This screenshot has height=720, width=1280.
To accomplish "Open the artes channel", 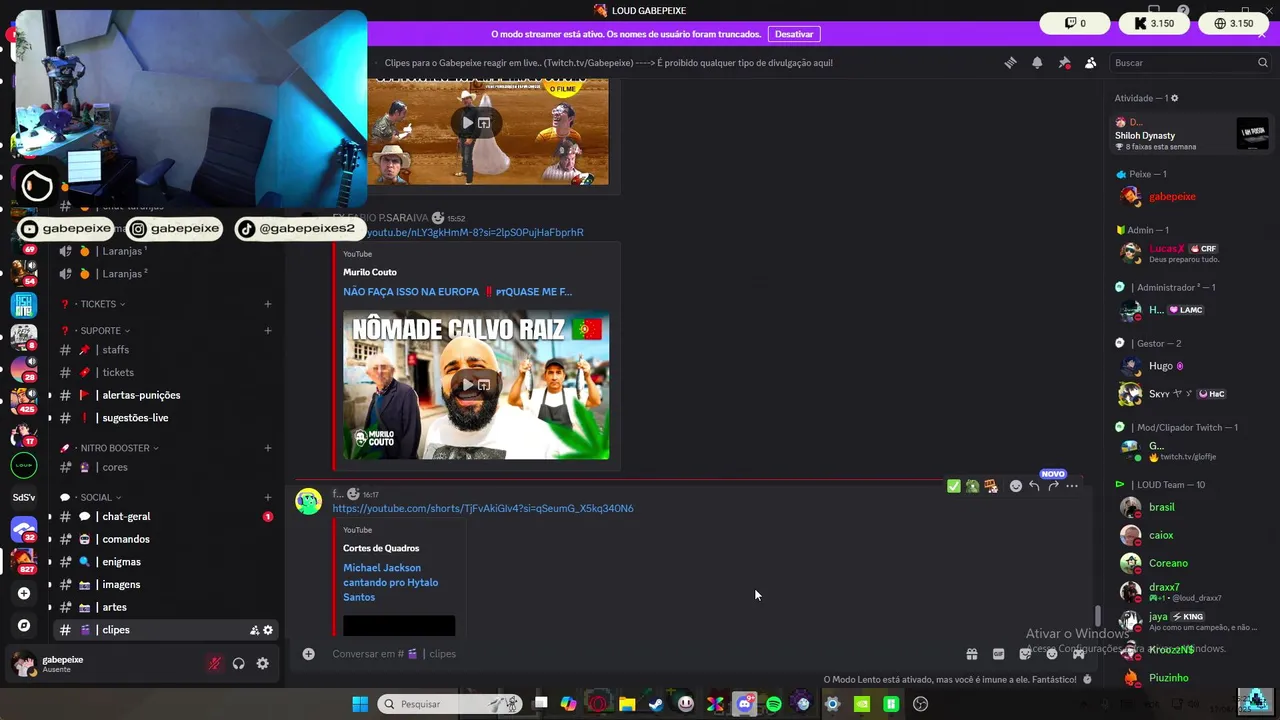I will point(165,607).
